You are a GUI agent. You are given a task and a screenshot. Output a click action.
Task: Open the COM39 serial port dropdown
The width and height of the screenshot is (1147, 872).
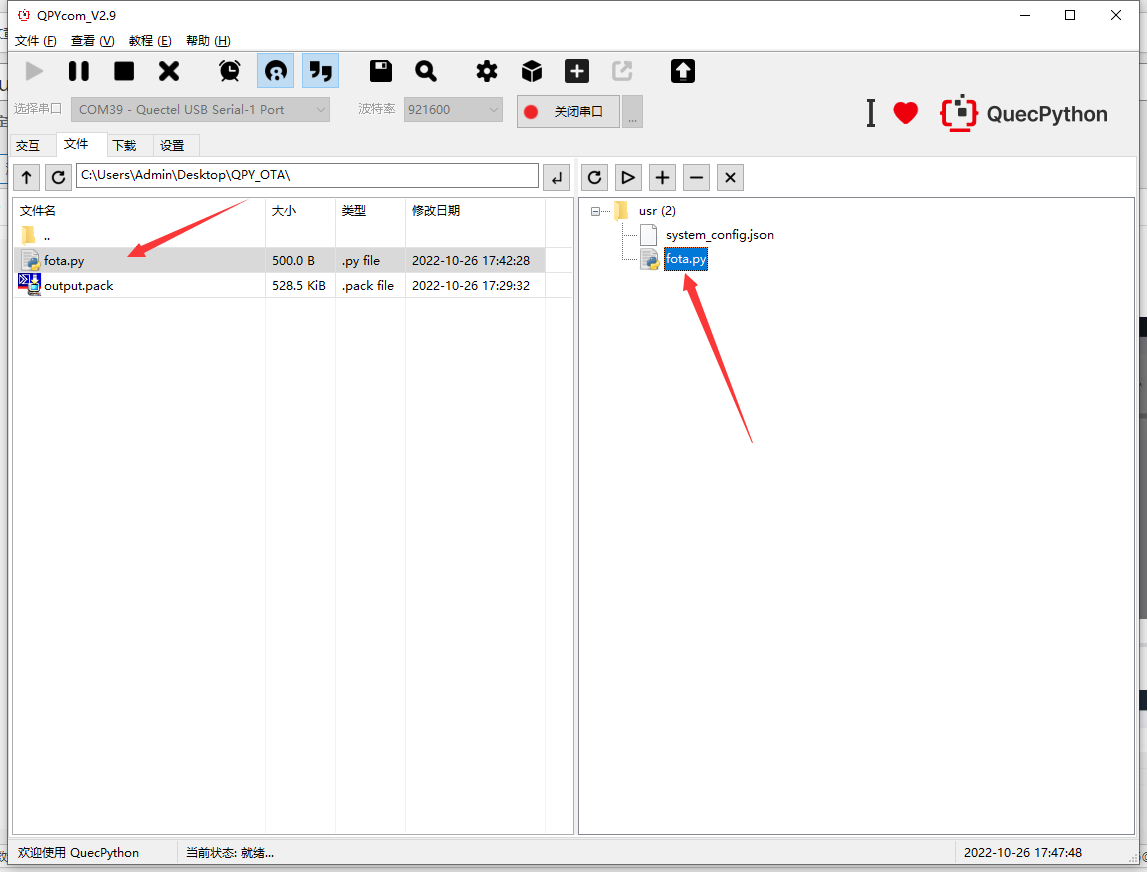tap(201, 110)
